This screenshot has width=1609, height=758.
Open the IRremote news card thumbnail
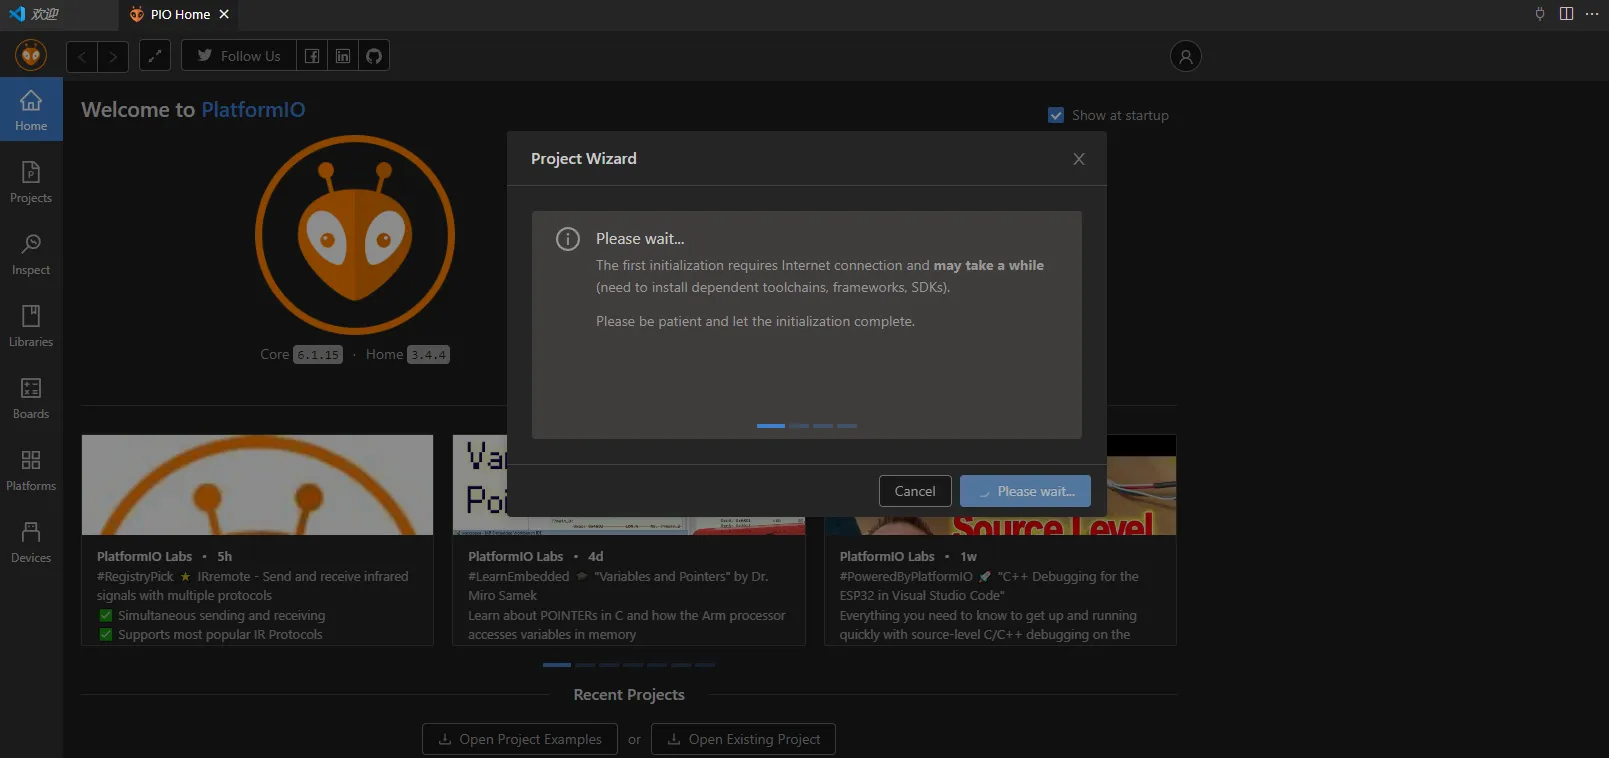click(257, 485)
